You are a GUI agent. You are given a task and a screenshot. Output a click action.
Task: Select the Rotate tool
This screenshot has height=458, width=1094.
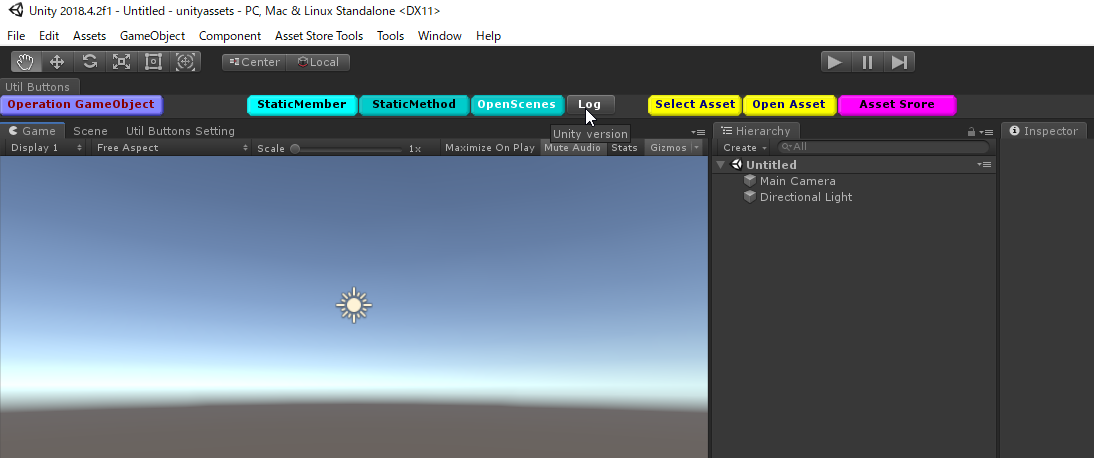coord(89,62)
